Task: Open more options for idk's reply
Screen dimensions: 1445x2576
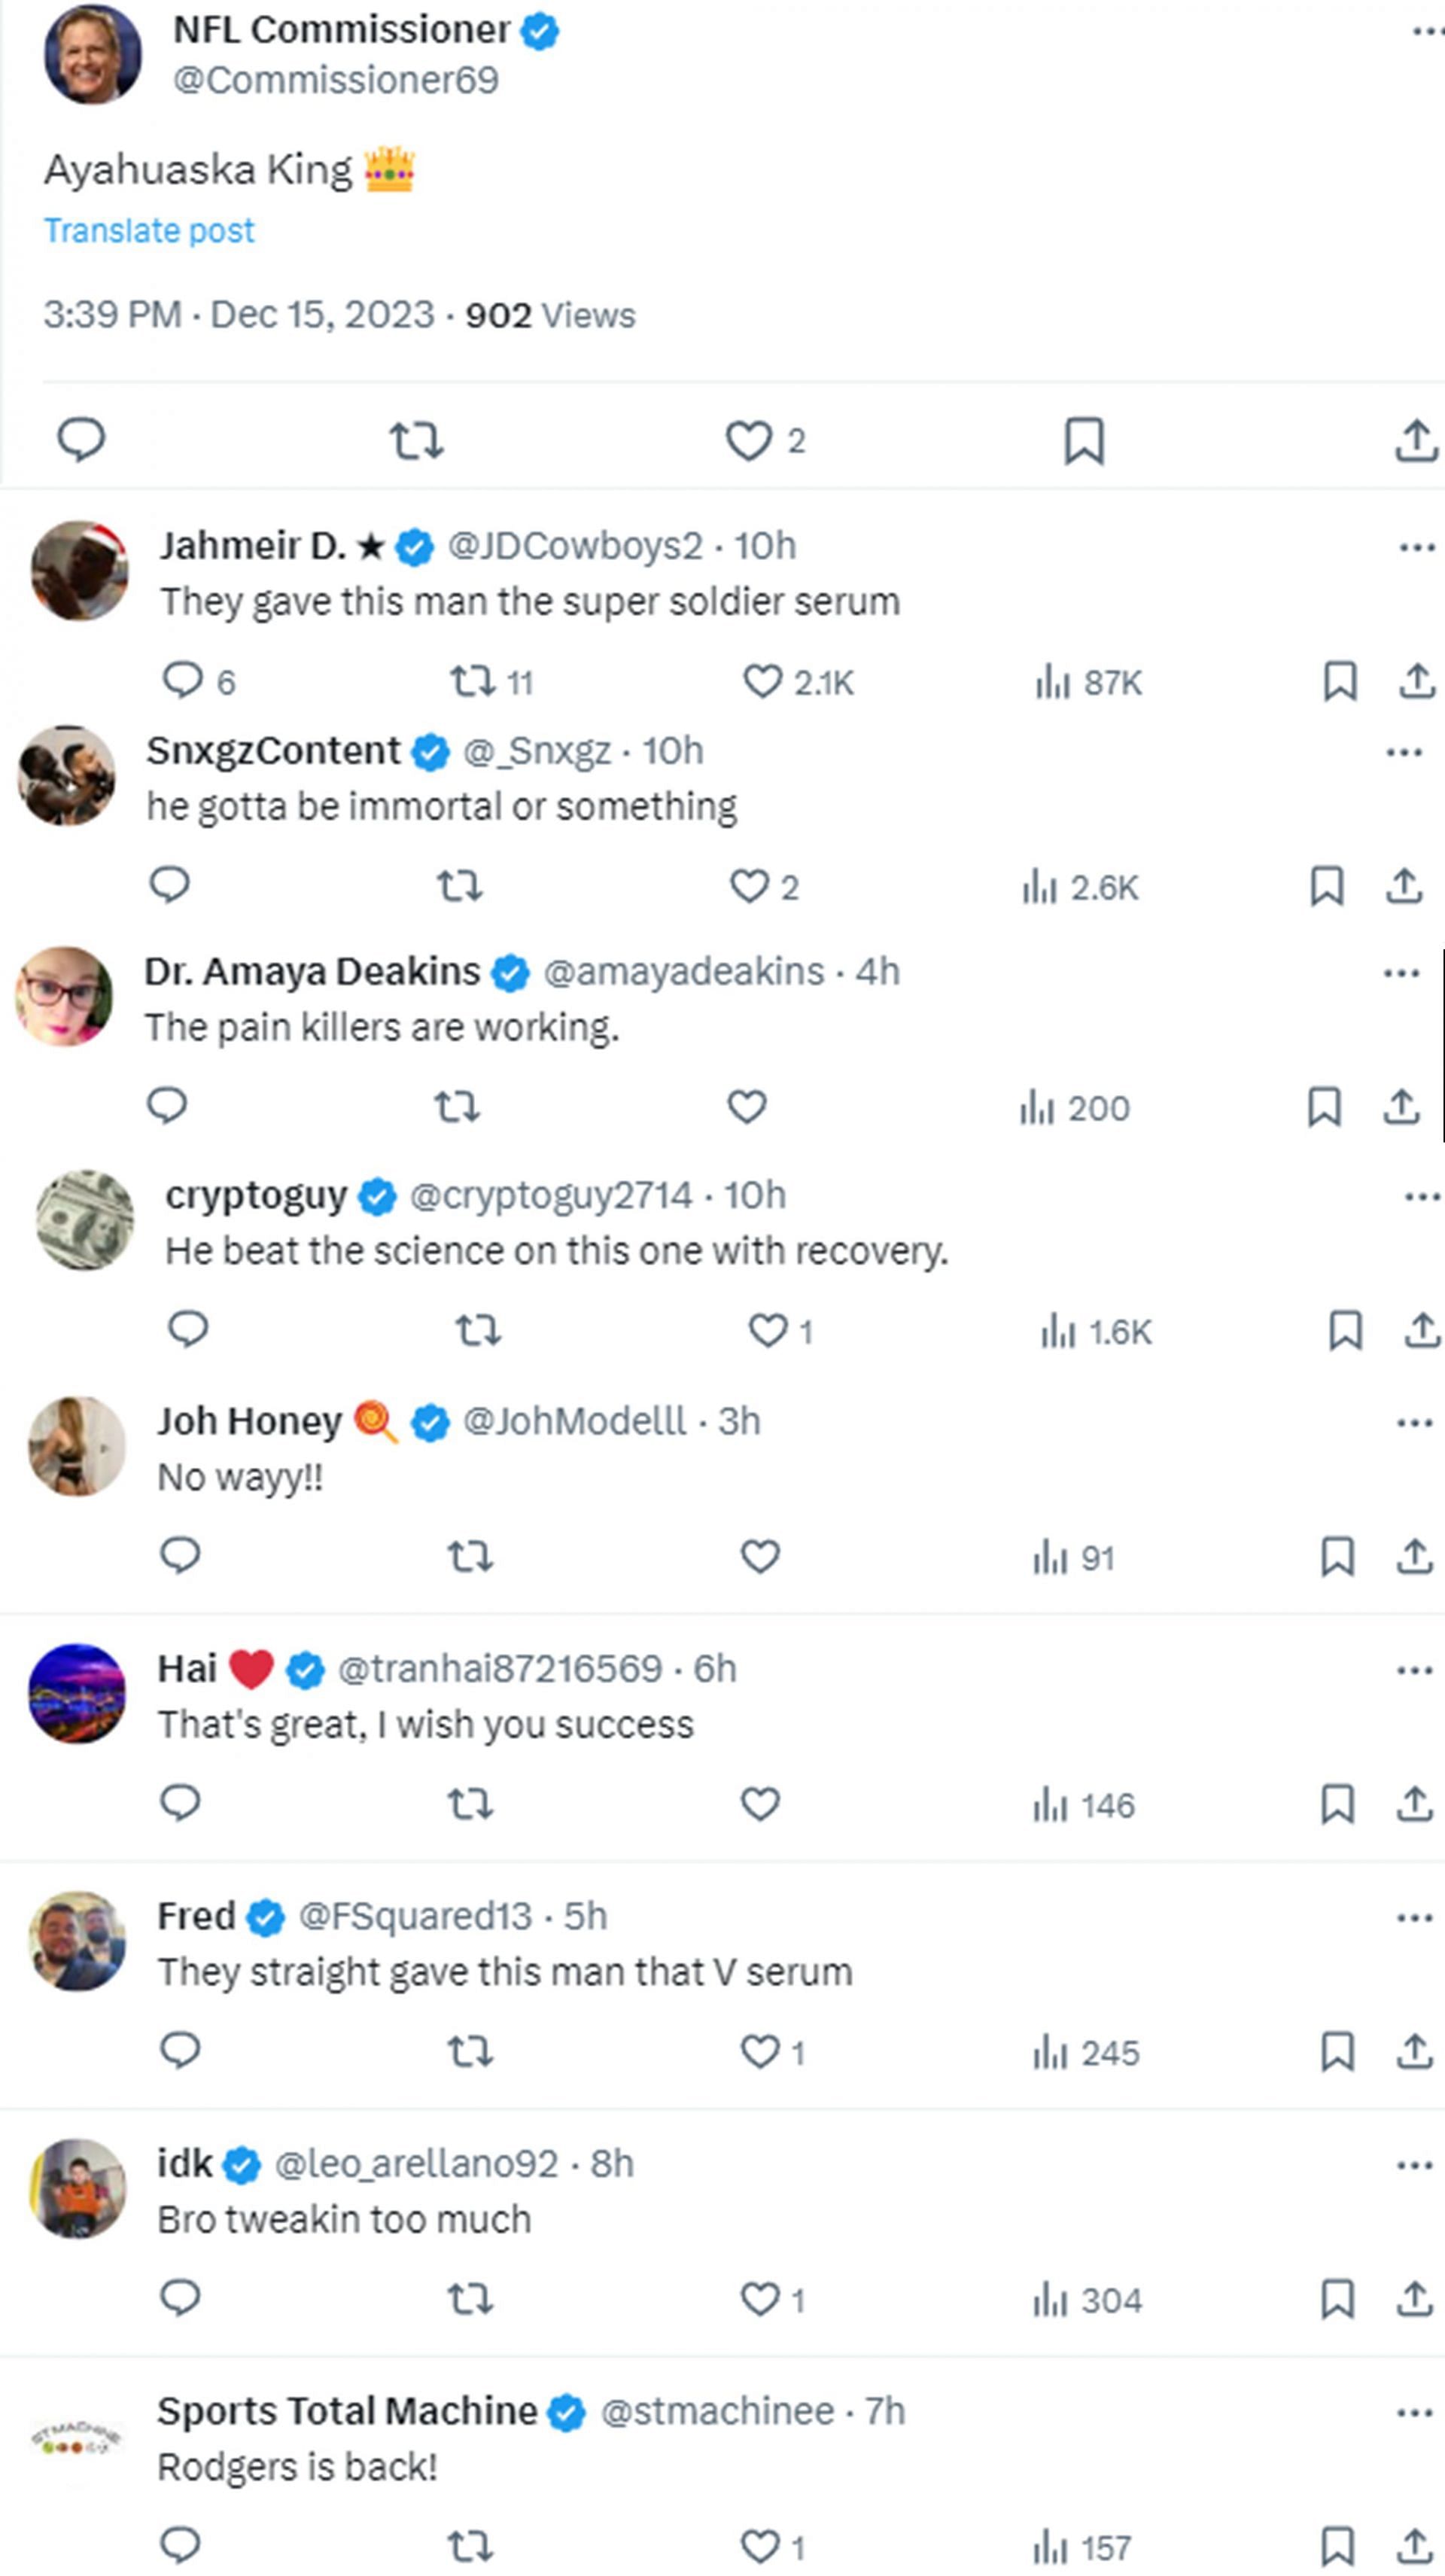Action: point(1414,2165)
